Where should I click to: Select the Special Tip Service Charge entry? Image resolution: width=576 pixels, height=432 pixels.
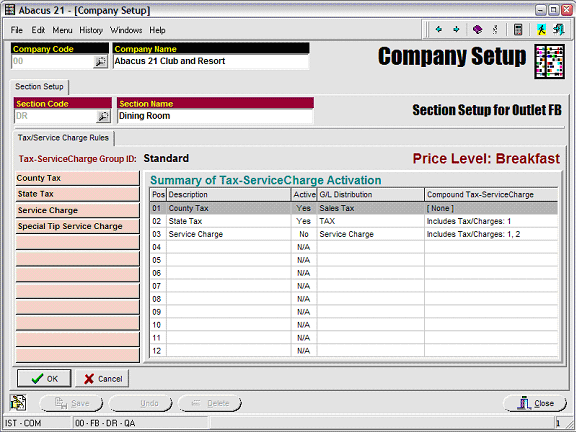(x=78, y=226)
